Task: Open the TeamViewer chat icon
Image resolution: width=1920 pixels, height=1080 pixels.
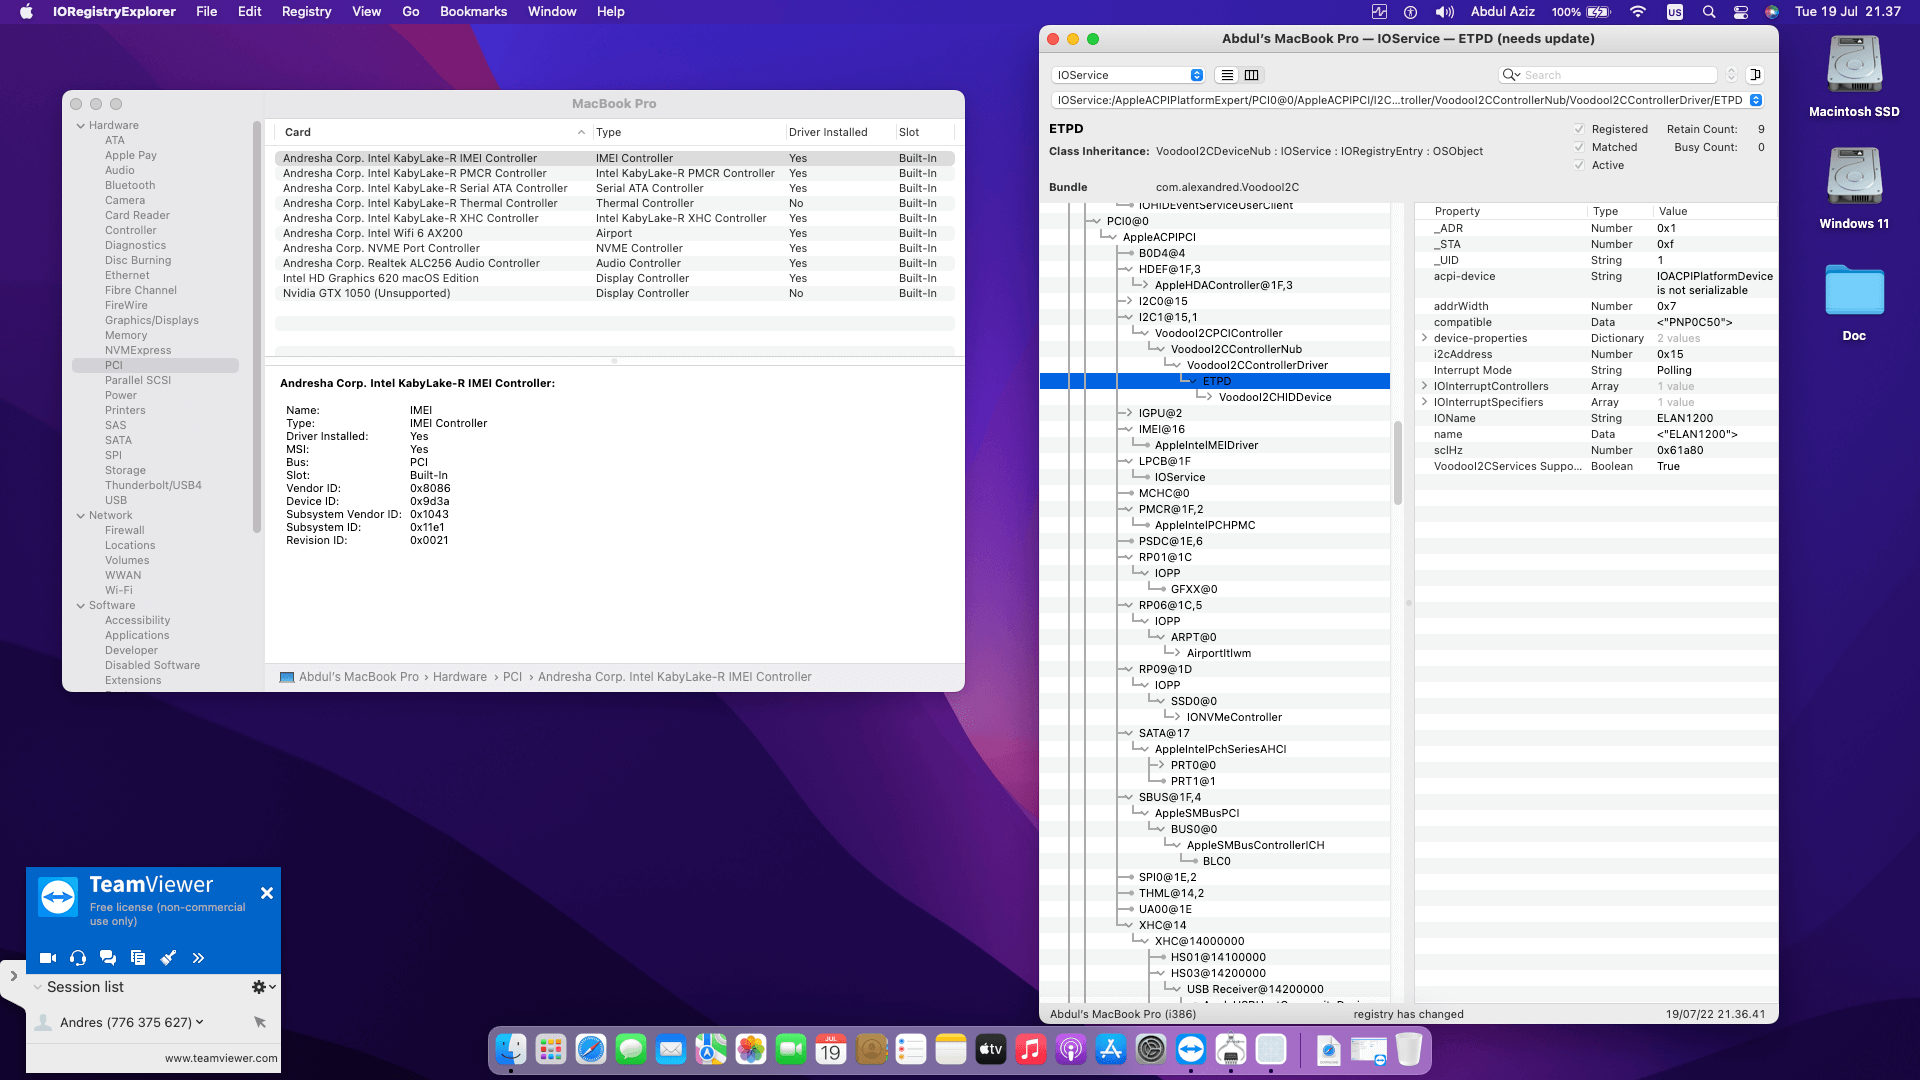Action: click(108, 958)
